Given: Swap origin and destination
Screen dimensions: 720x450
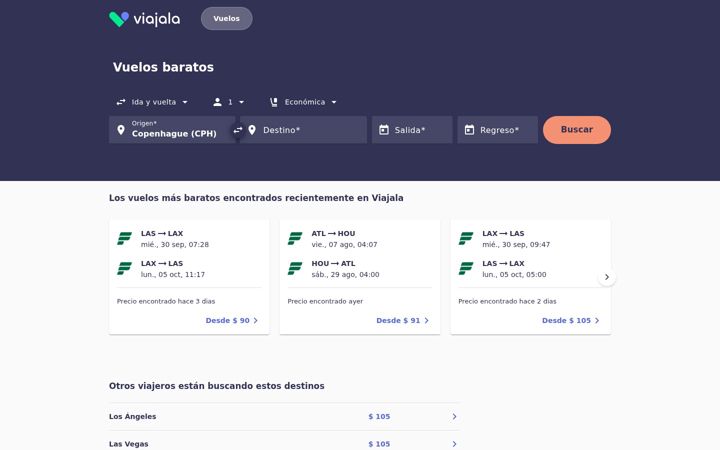Looking at the screenshot, I should pyautogui.click(x=237, y=130).
